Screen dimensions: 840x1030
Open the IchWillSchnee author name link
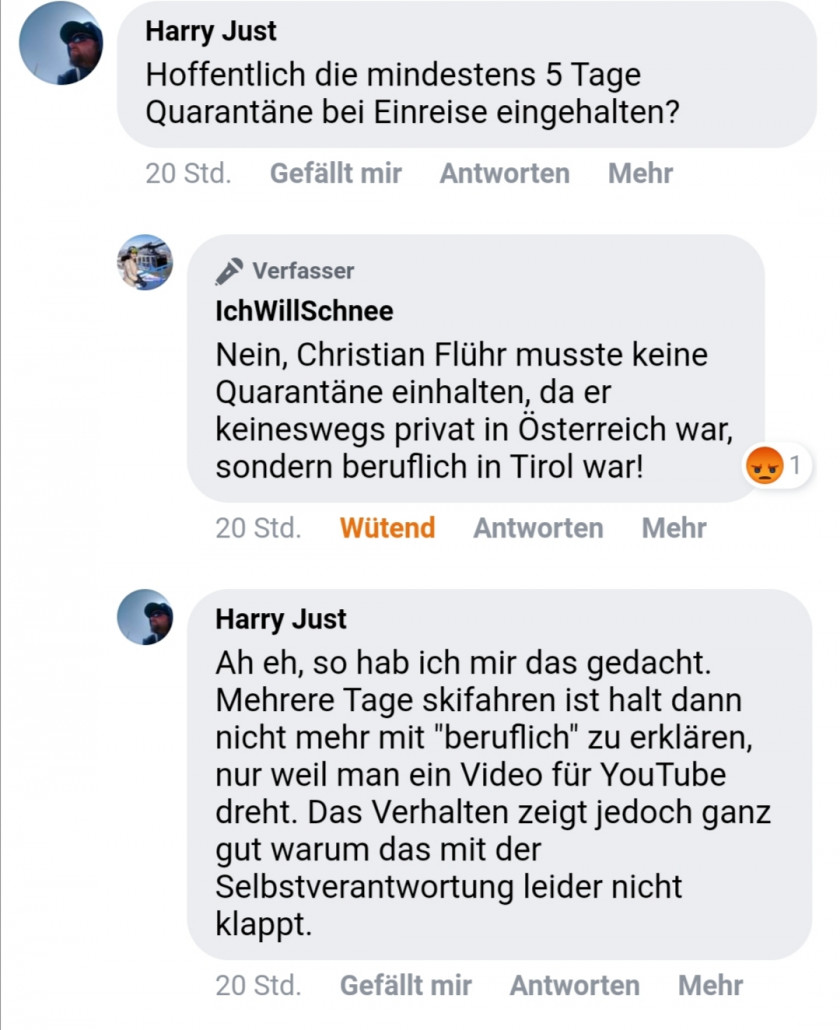[x=304, y=311]
